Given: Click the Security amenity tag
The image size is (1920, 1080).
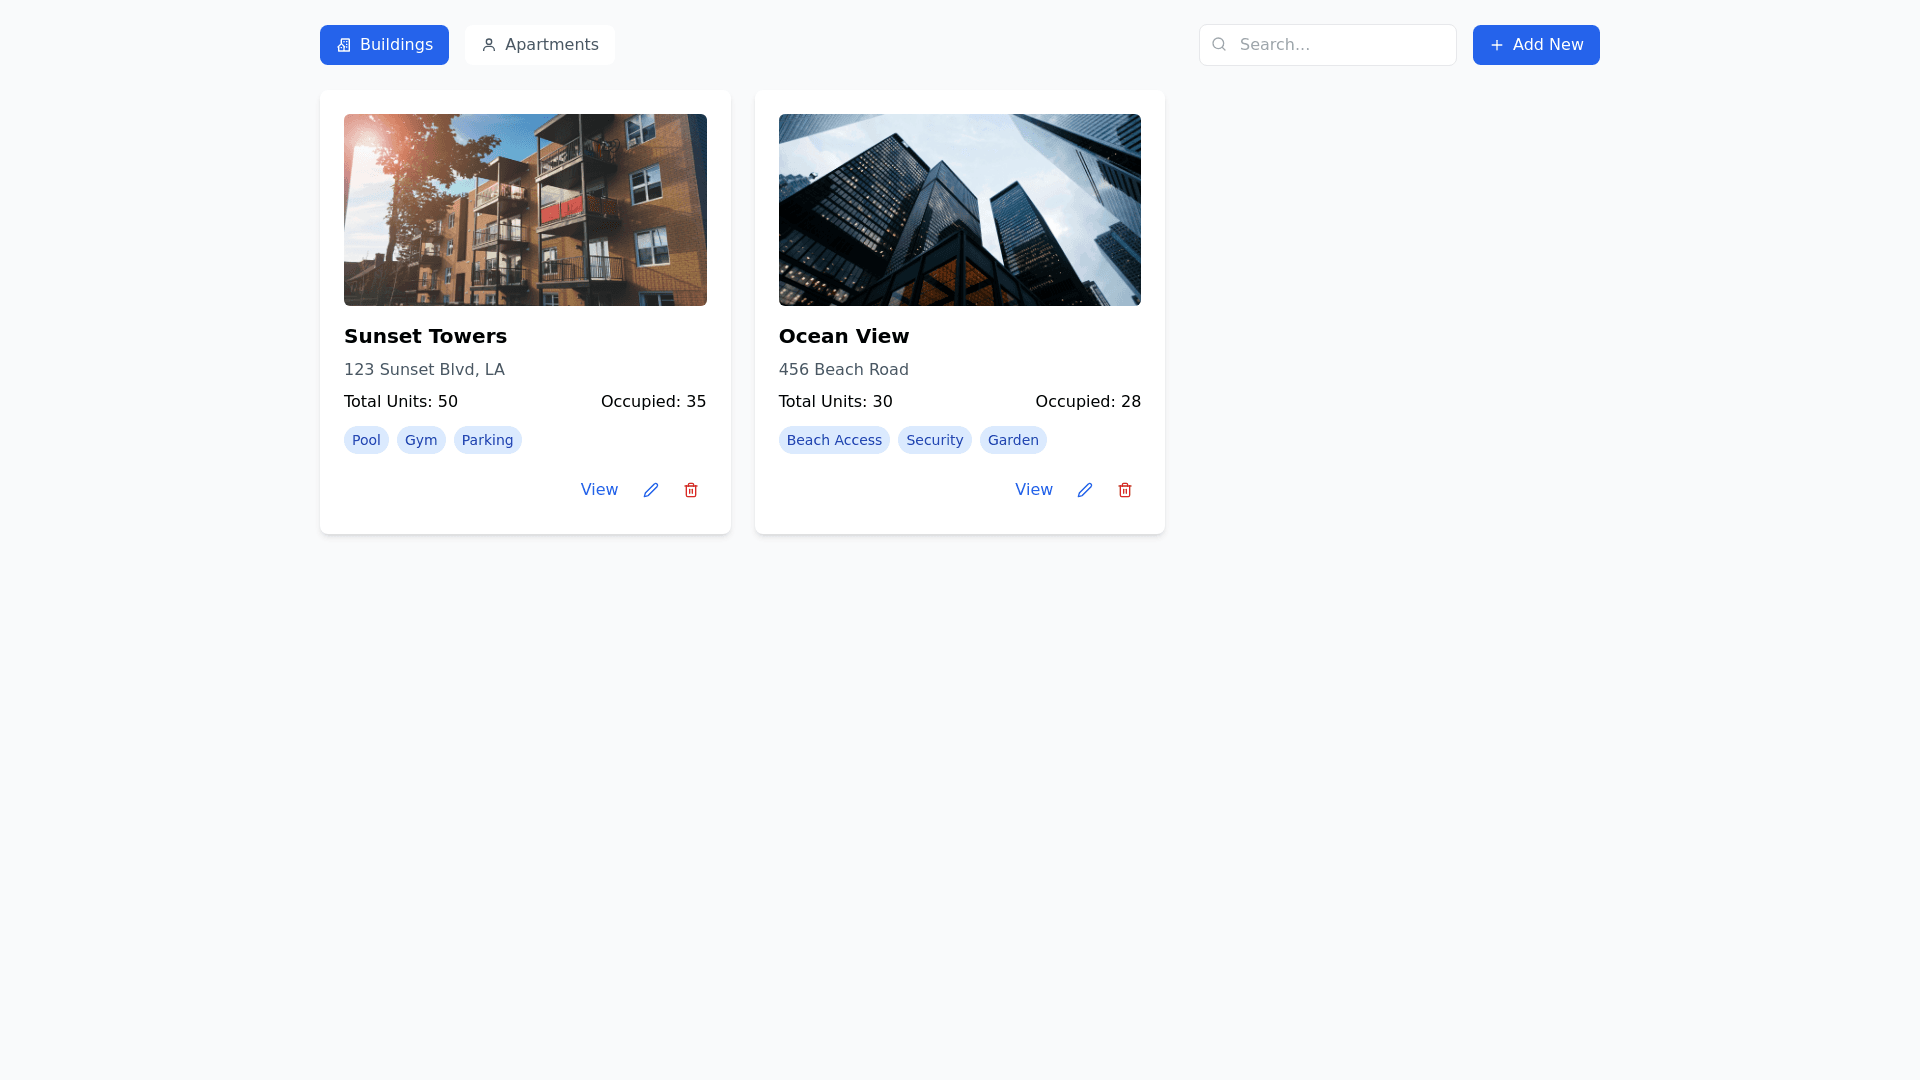Looking at the screenshot, I should pos(934,440).
